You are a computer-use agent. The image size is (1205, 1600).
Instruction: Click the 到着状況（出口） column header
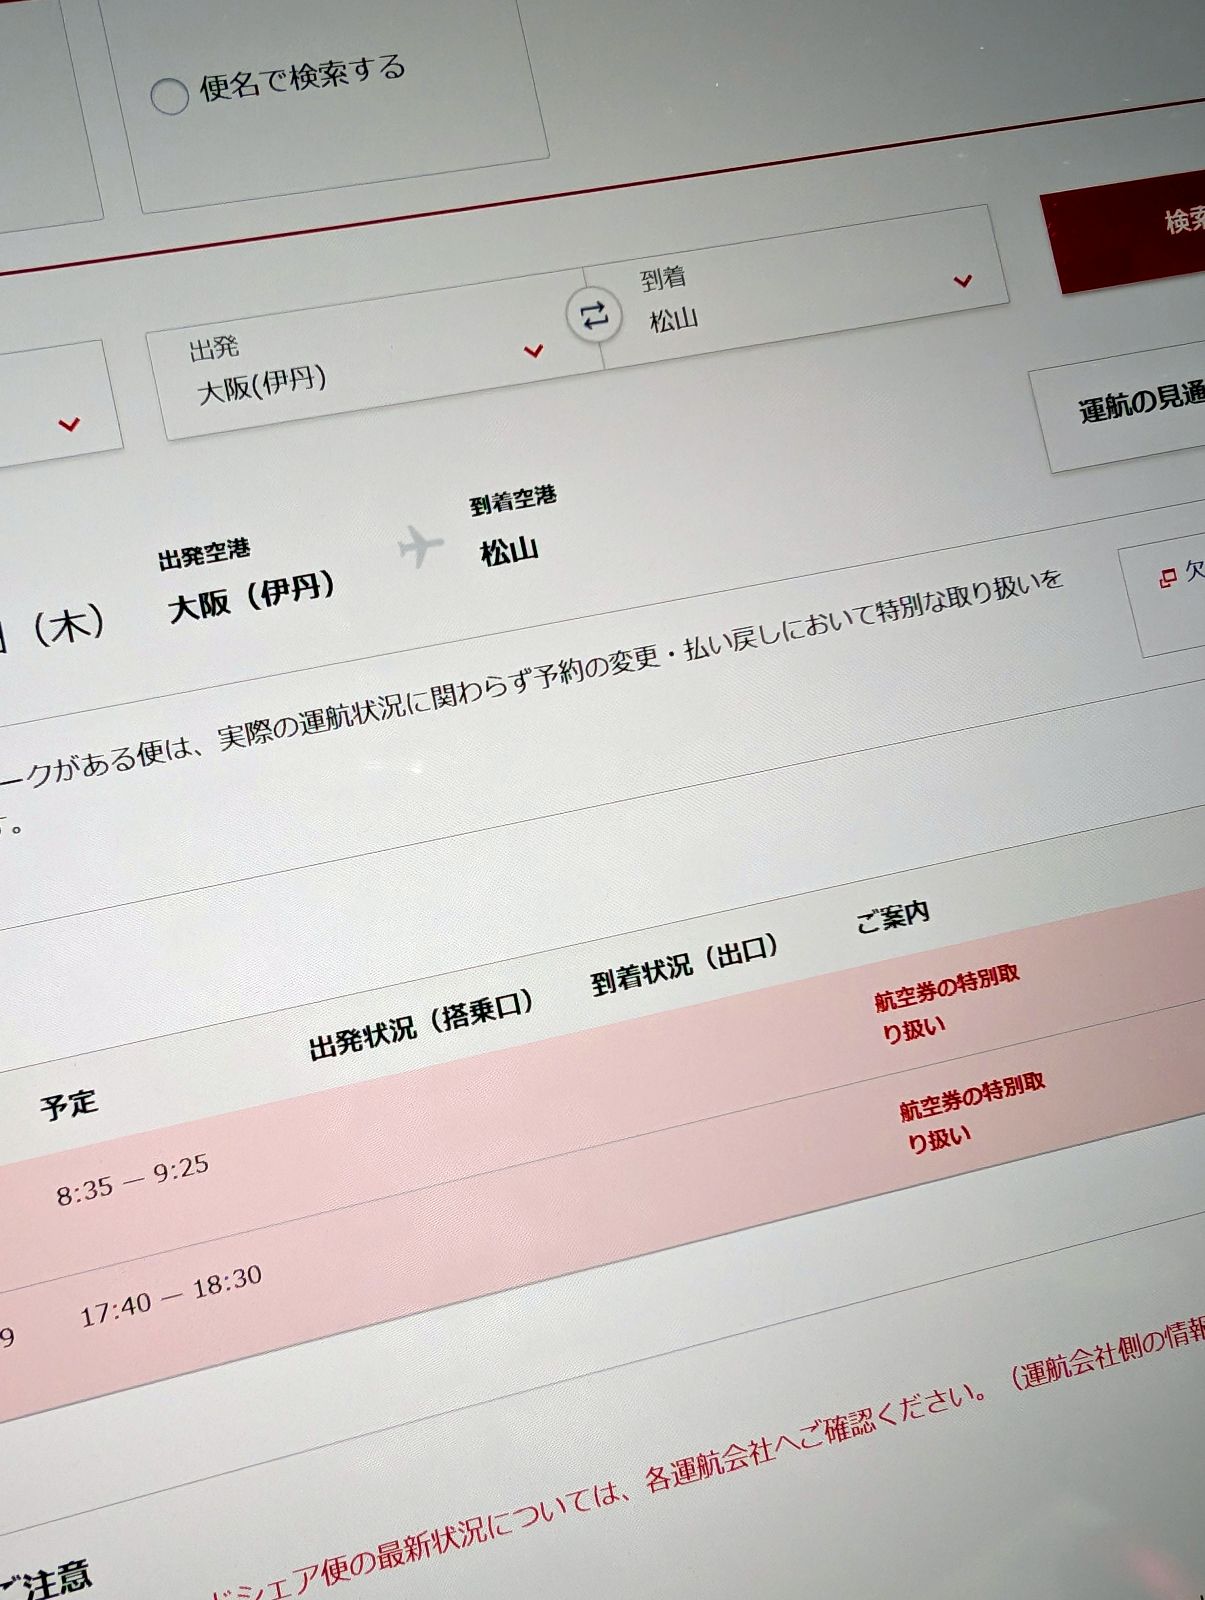pyautogui.click(x=685, y=964)
